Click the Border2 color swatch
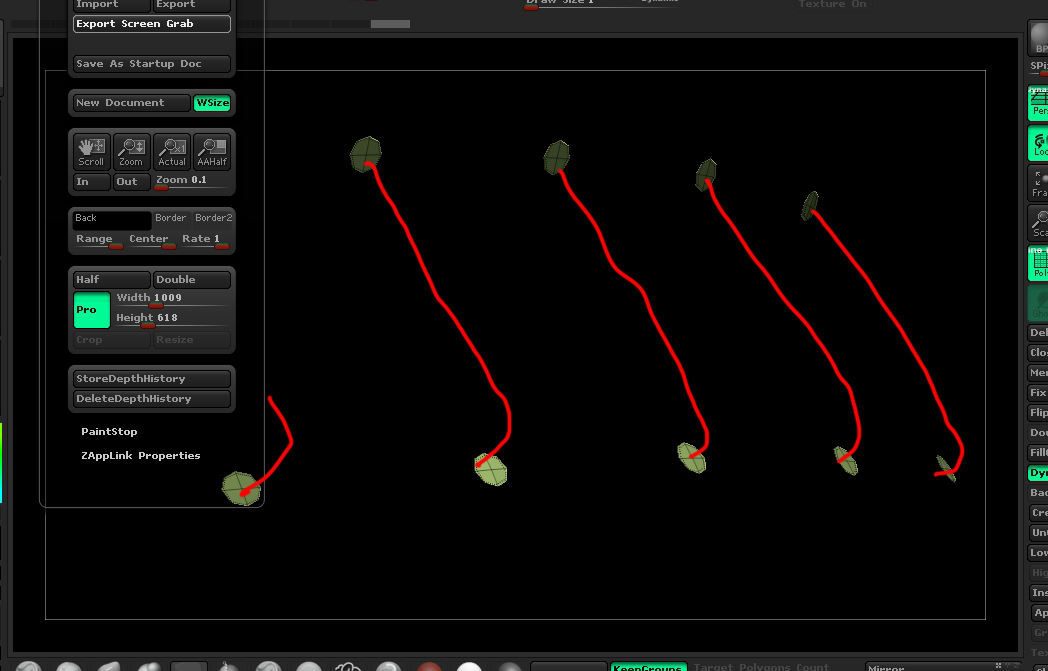 point(213,219)
